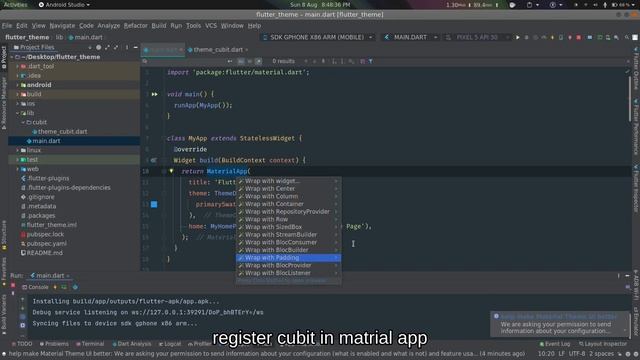
Task: Open the Flutter Inspector side panel
Action: pyautogui.click(x=636, y=188)
